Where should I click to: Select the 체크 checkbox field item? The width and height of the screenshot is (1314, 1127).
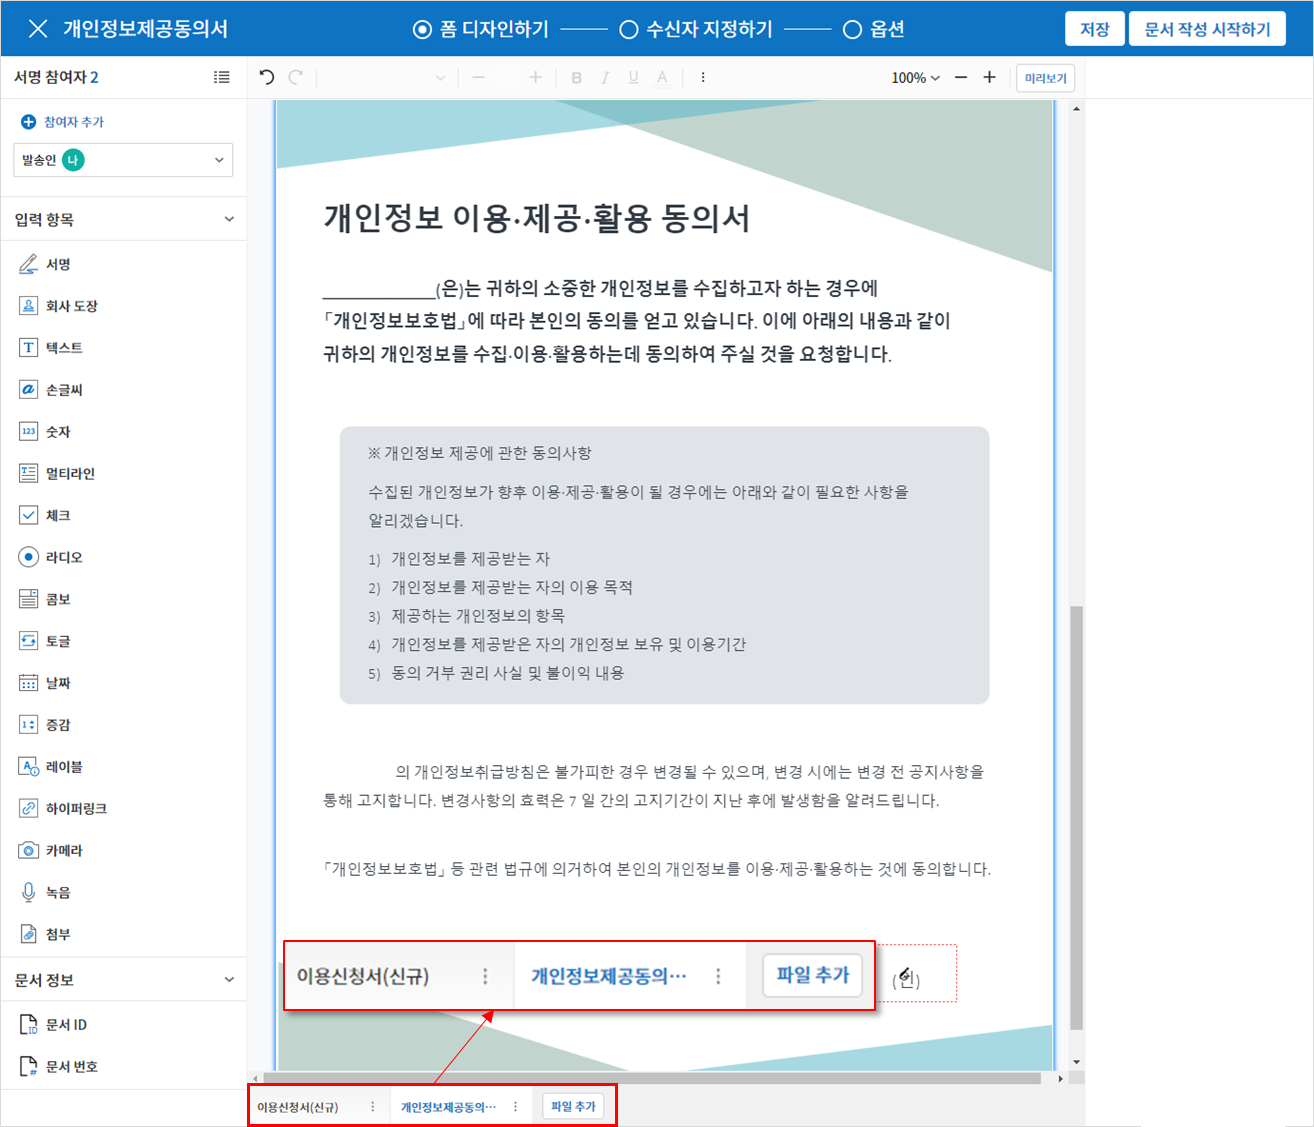[45, 516]
